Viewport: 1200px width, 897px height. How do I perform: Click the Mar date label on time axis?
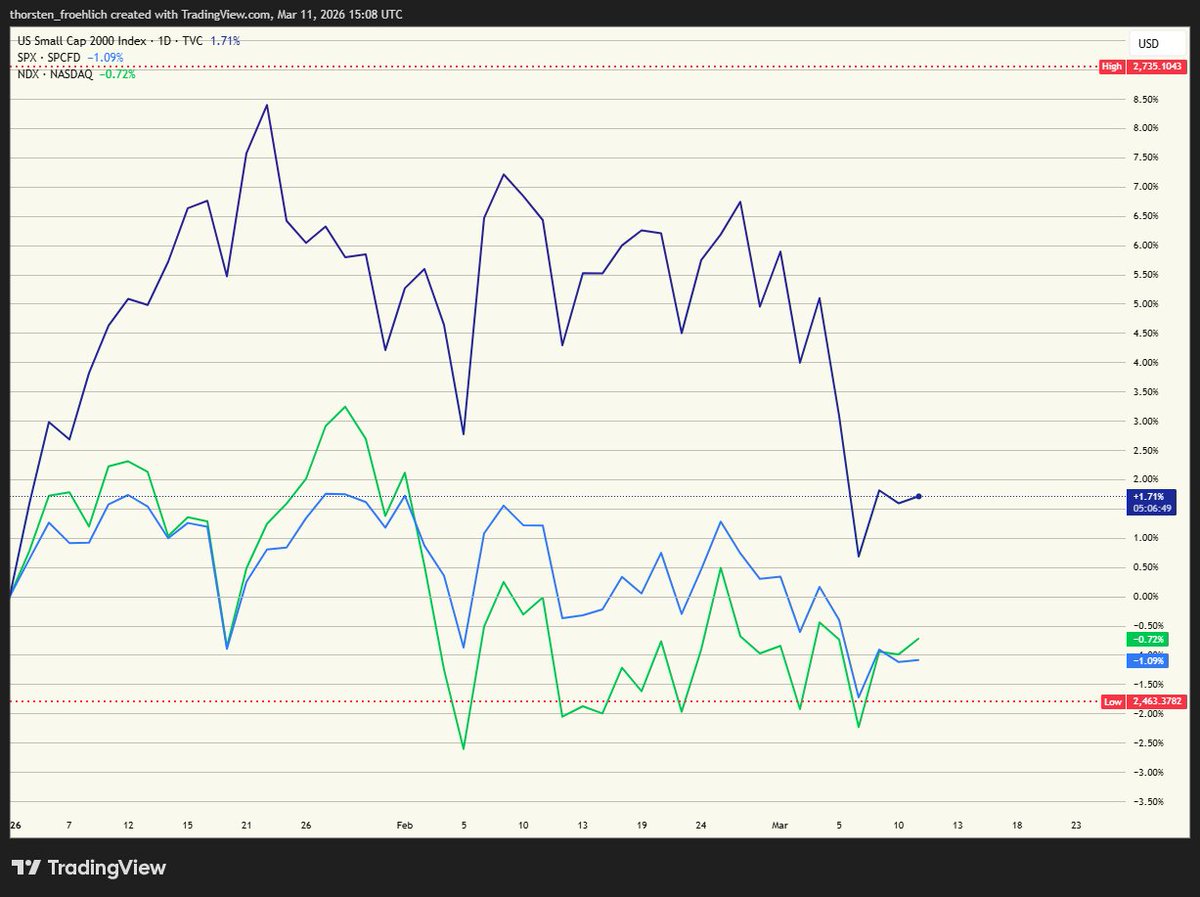coord(780,825)
